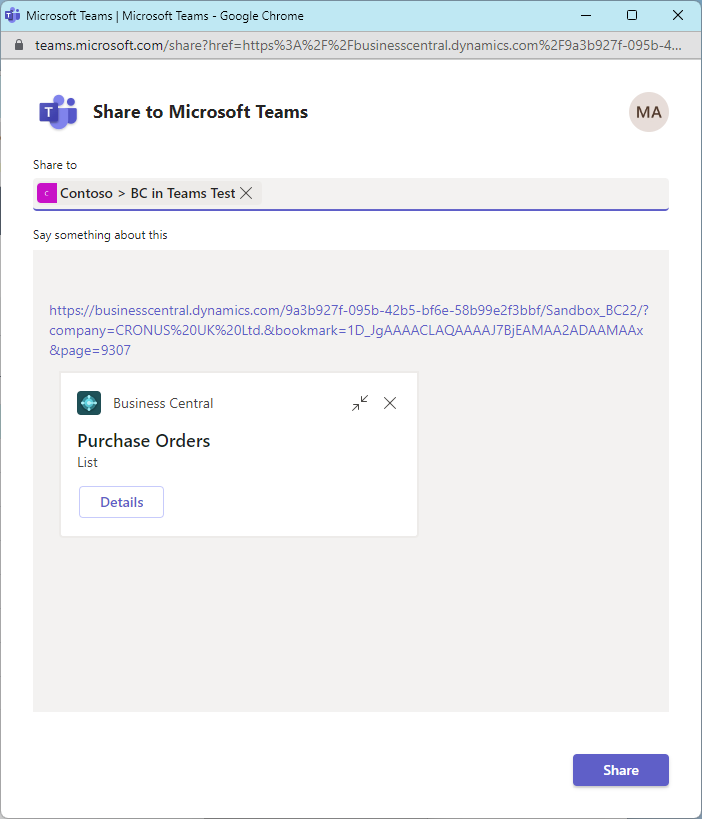This screenshot has height=819, width=702.
Task: Click the Chrome address bar URL
Action: pyautogui.click(x=358, y=45)
